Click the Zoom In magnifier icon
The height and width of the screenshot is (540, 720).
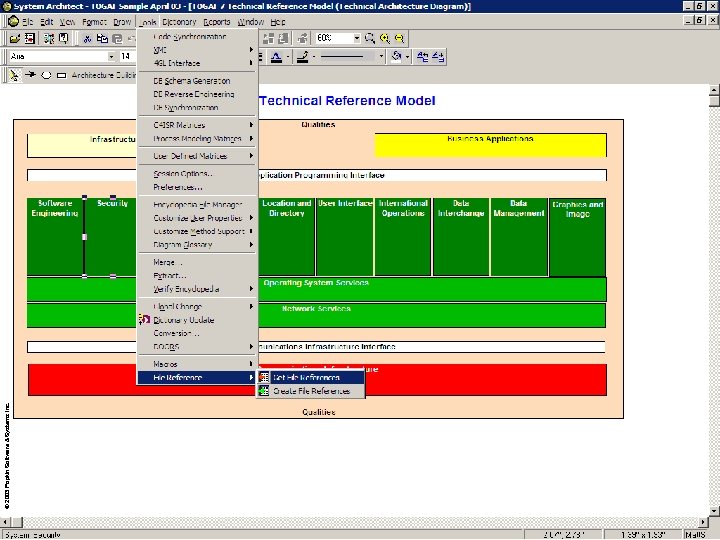tap(386, 38)
